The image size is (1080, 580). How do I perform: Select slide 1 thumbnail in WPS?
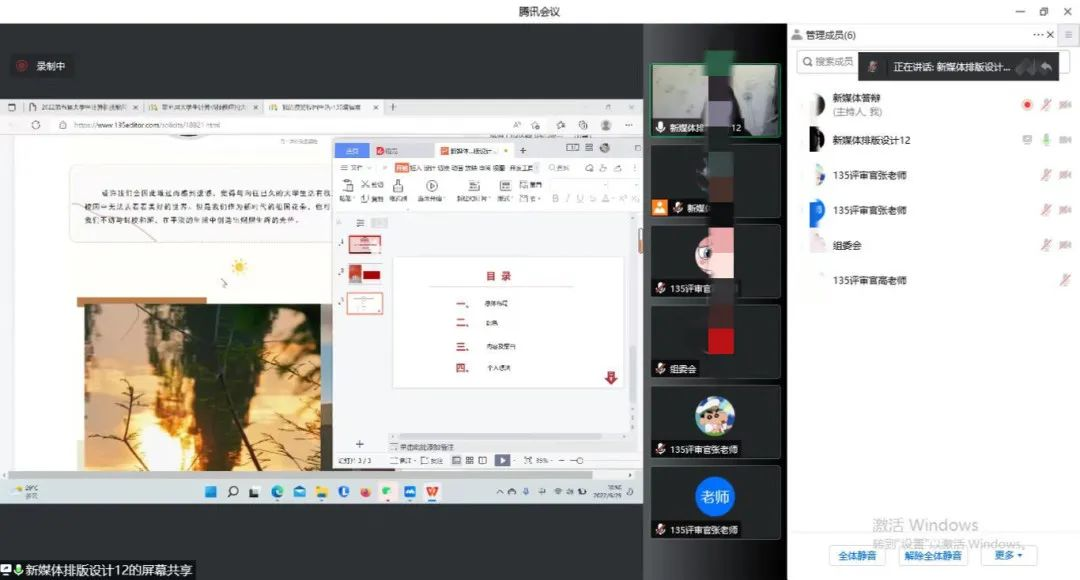364,244
